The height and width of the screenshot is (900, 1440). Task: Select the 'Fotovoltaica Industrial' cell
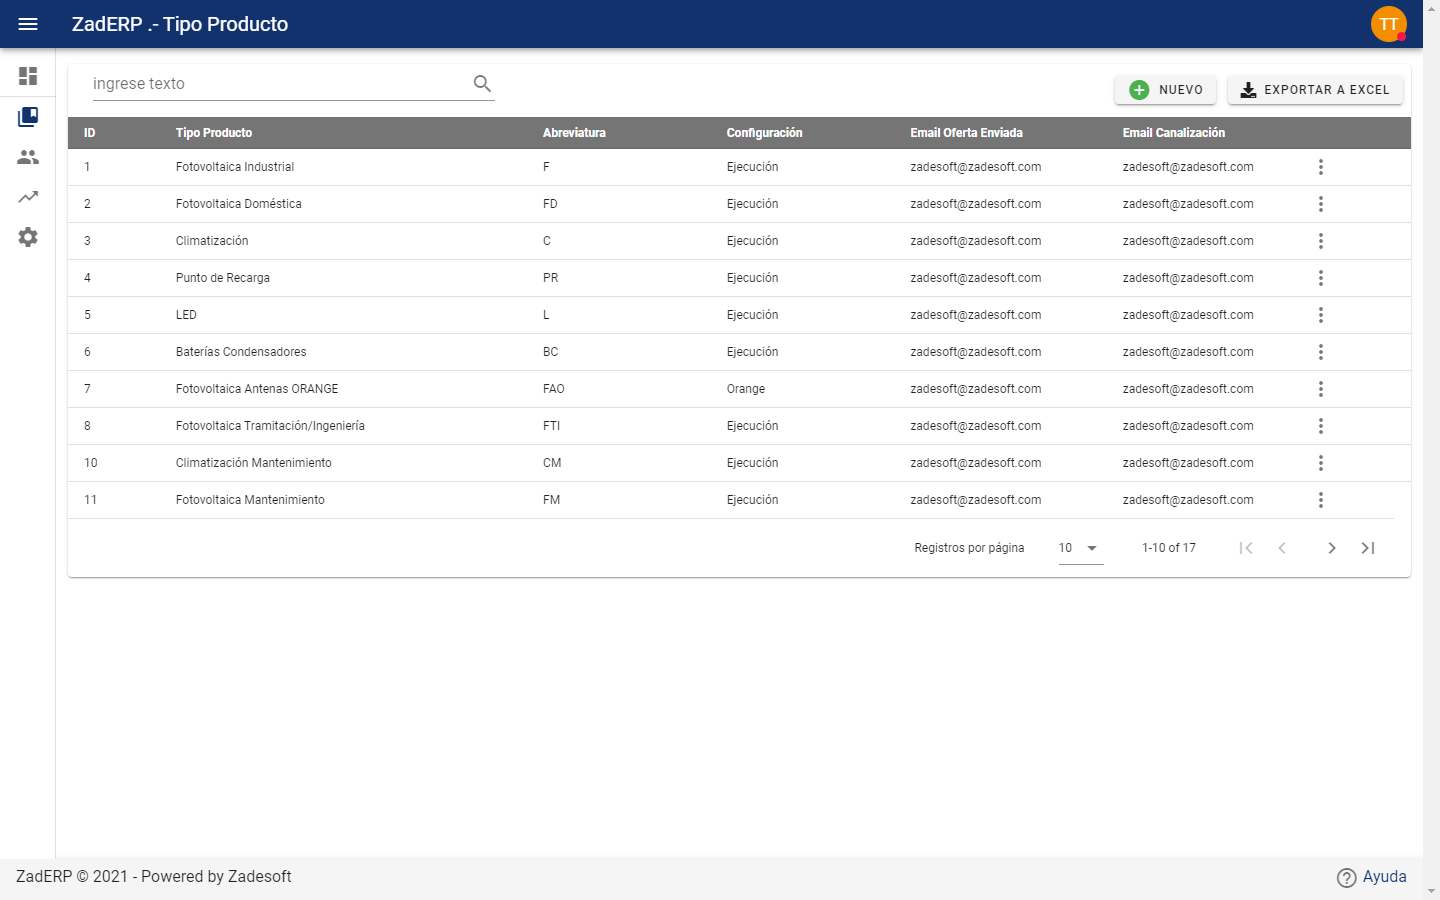(235, 167)
